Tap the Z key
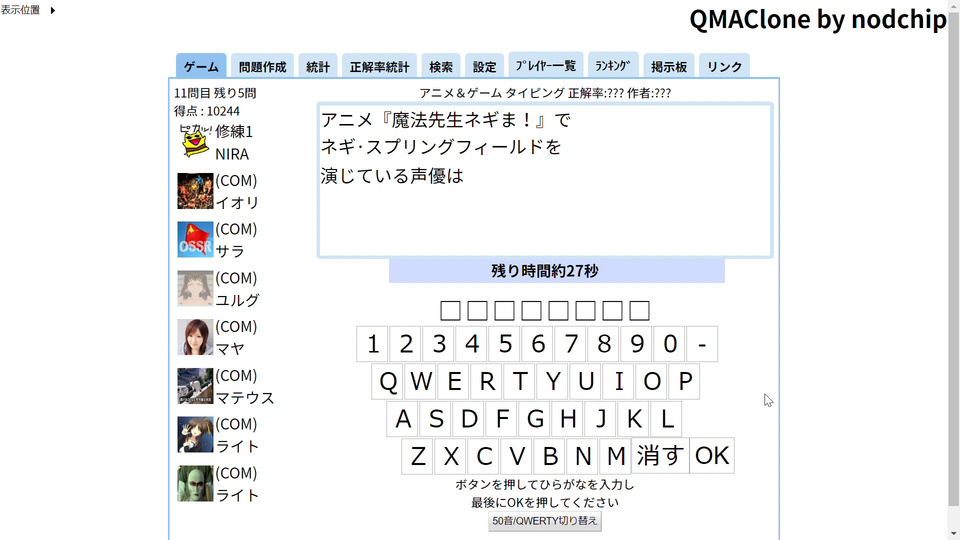The width and height of the screenshot is (960, 540). point(418,456)
